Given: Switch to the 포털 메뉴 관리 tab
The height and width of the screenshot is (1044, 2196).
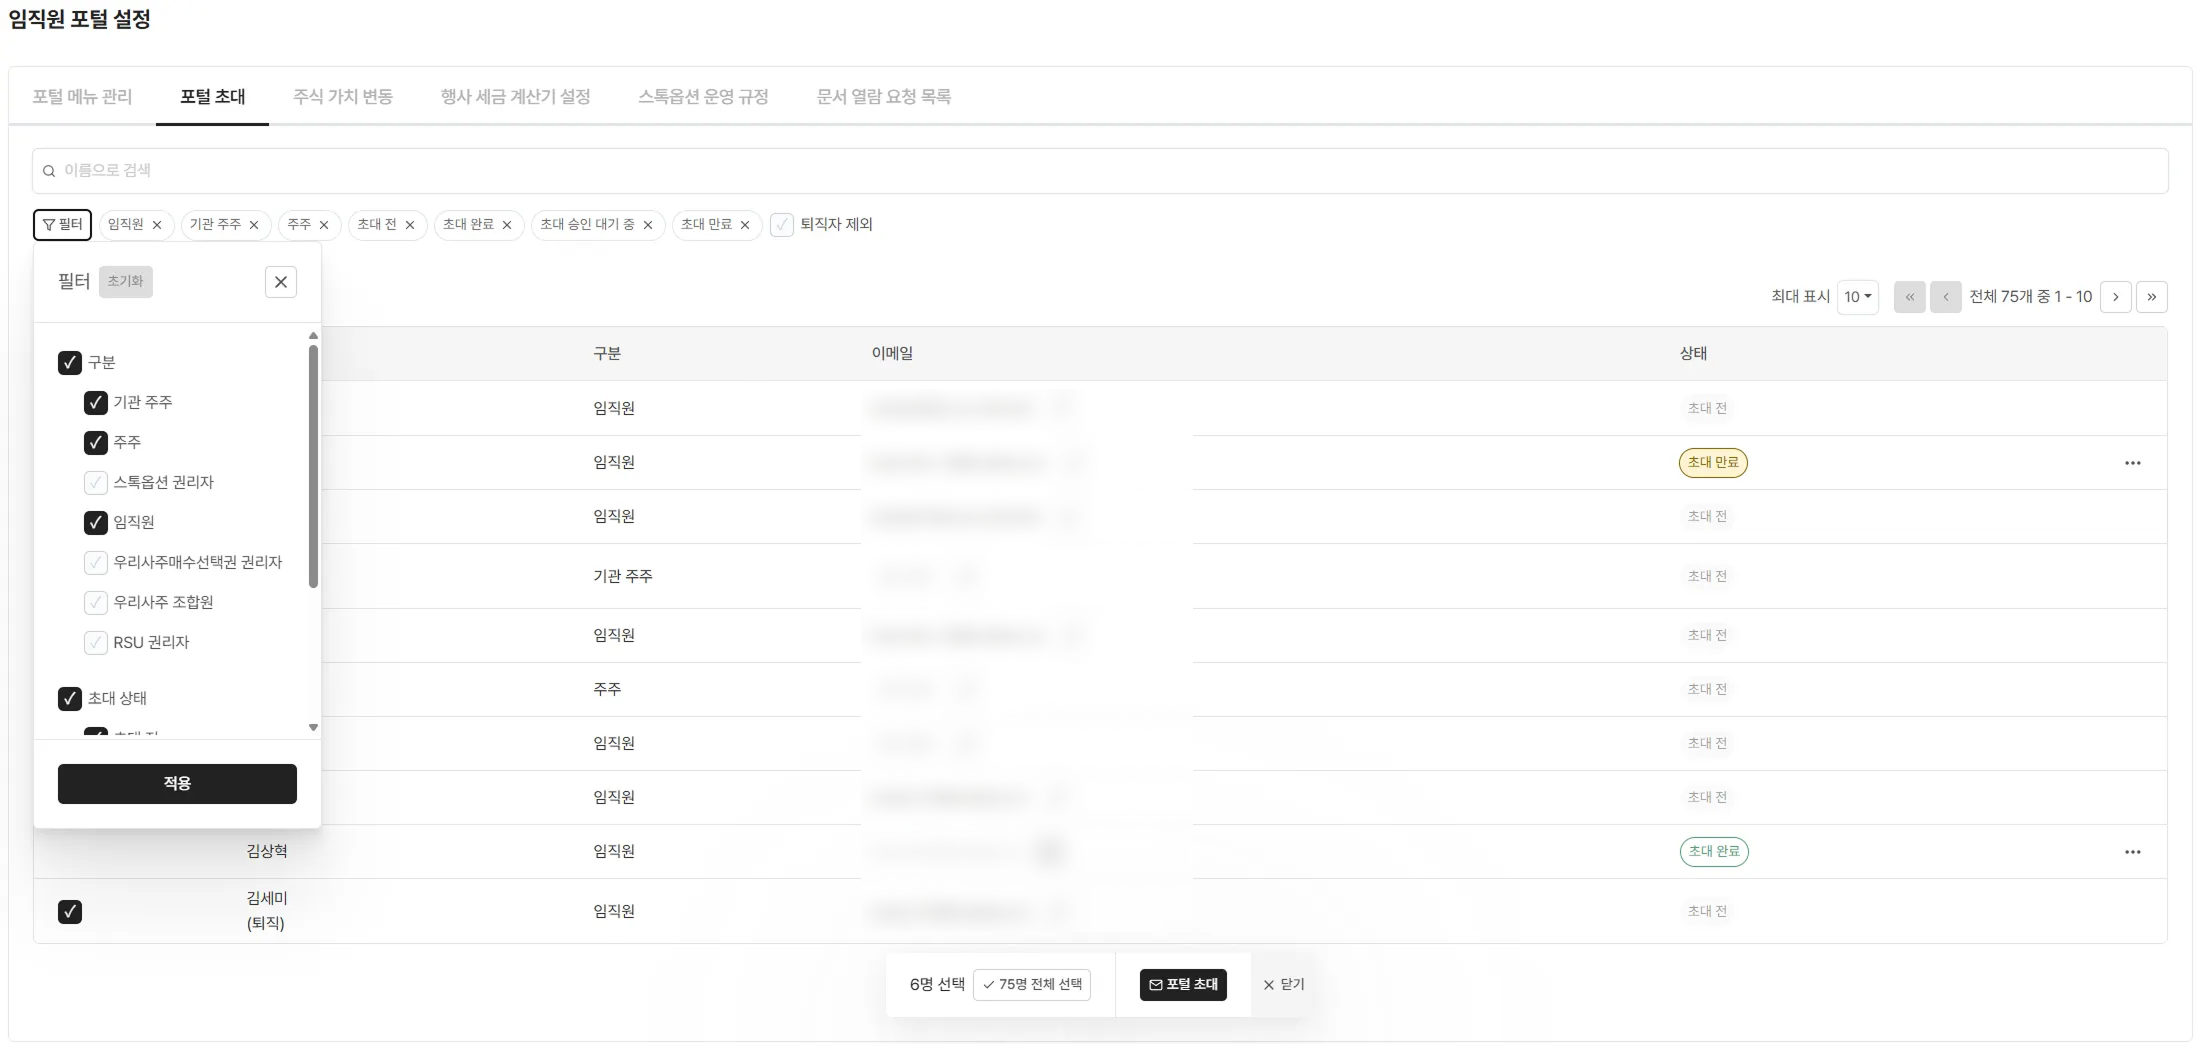Looking at the screenshot, I should pos(83,96).
